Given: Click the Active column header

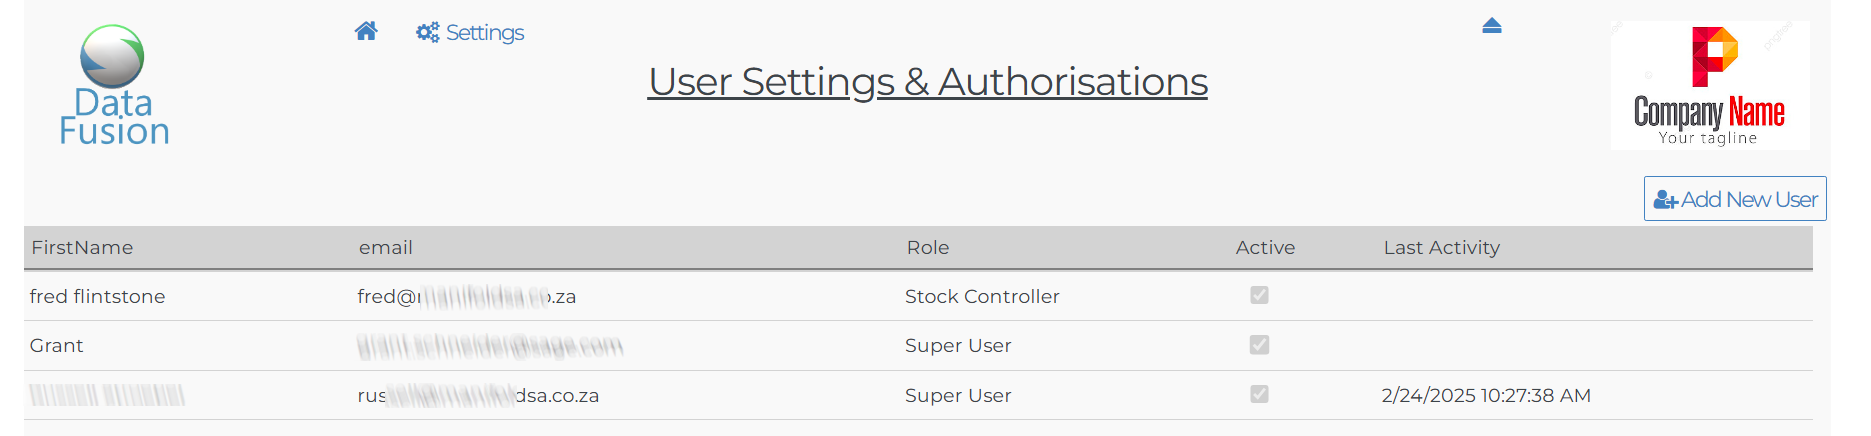Looking at the screenshot, I should (1265, 248).
